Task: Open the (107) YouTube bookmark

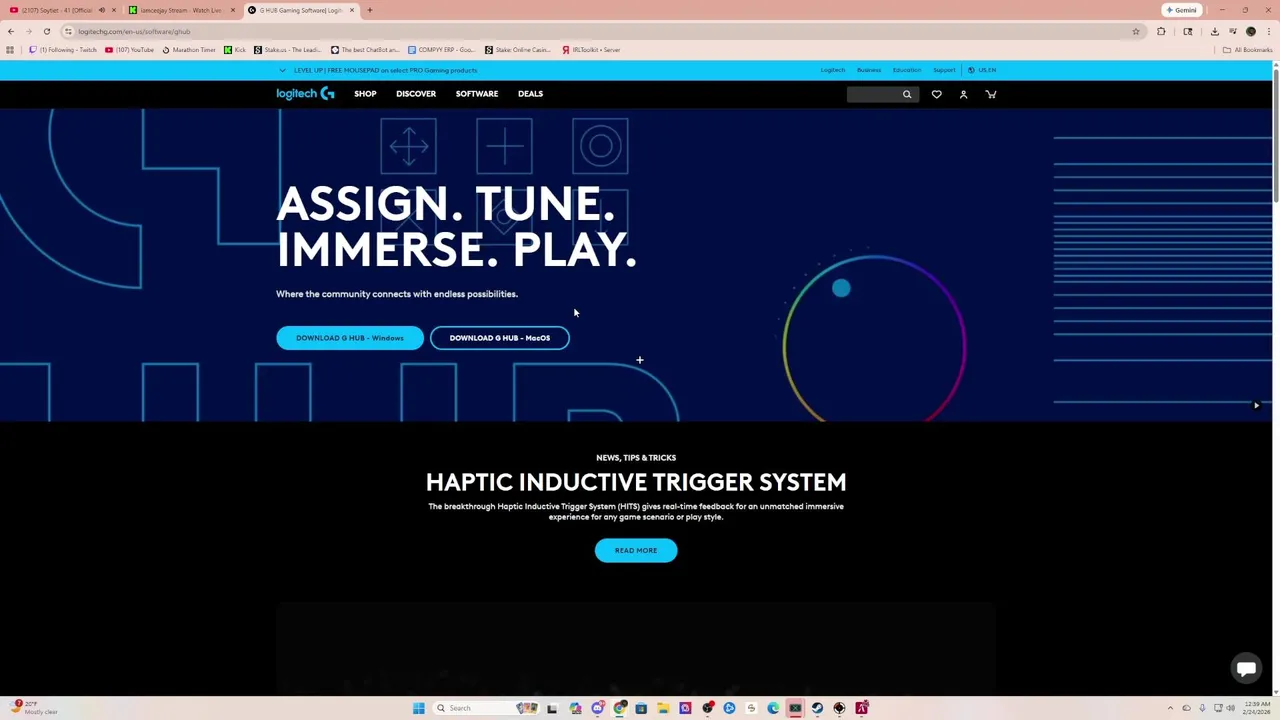Action: click(x=129, y=50)
